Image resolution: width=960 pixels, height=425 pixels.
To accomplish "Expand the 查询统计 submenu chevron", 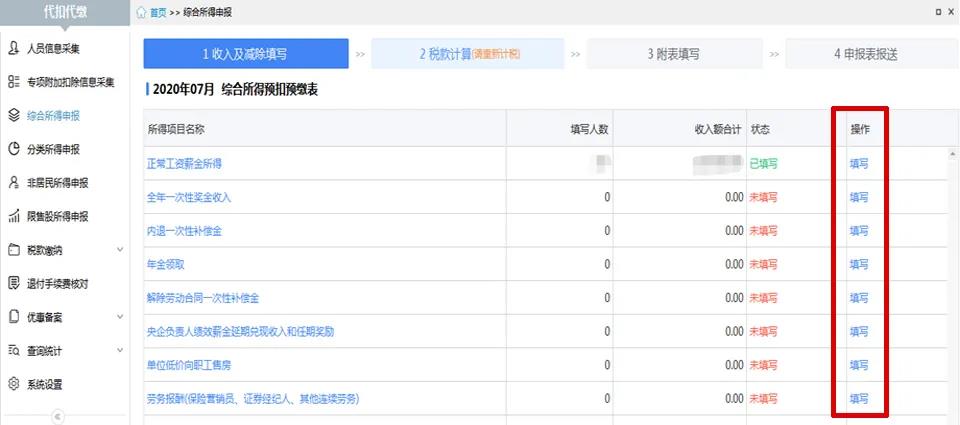I will coord(120,351).
